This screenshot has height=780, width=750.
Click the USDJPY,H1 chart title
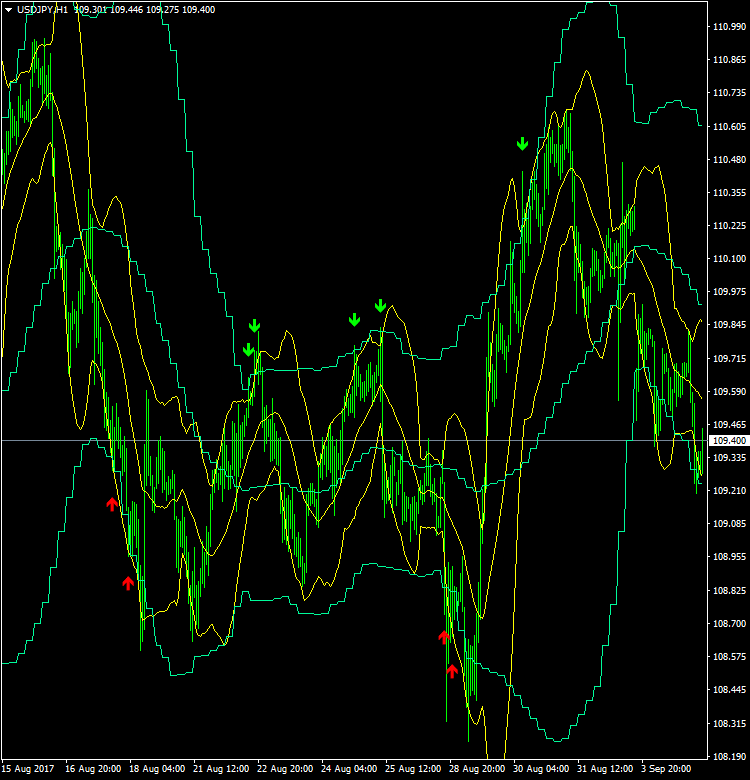pos(42,10)
